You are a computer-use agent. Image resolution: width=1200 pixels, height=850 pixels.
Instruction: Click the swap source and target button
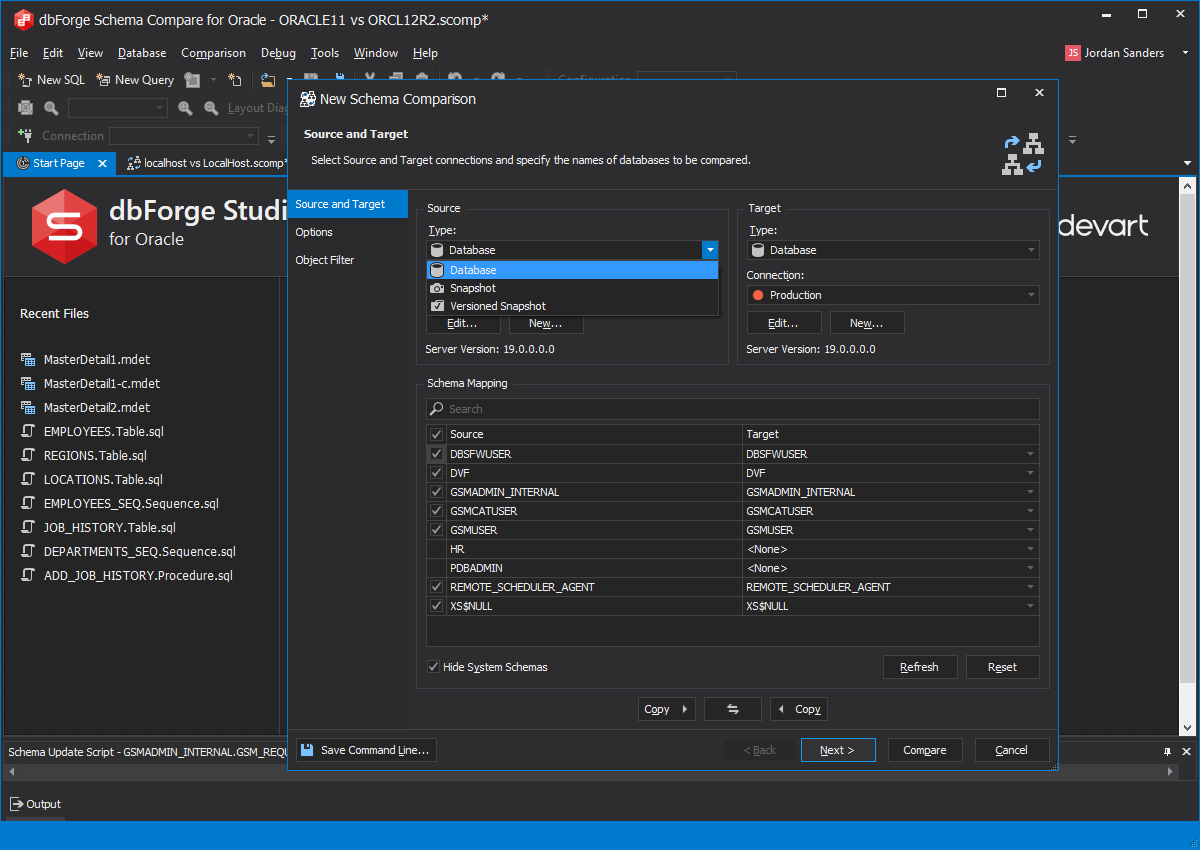click(732, 709)
